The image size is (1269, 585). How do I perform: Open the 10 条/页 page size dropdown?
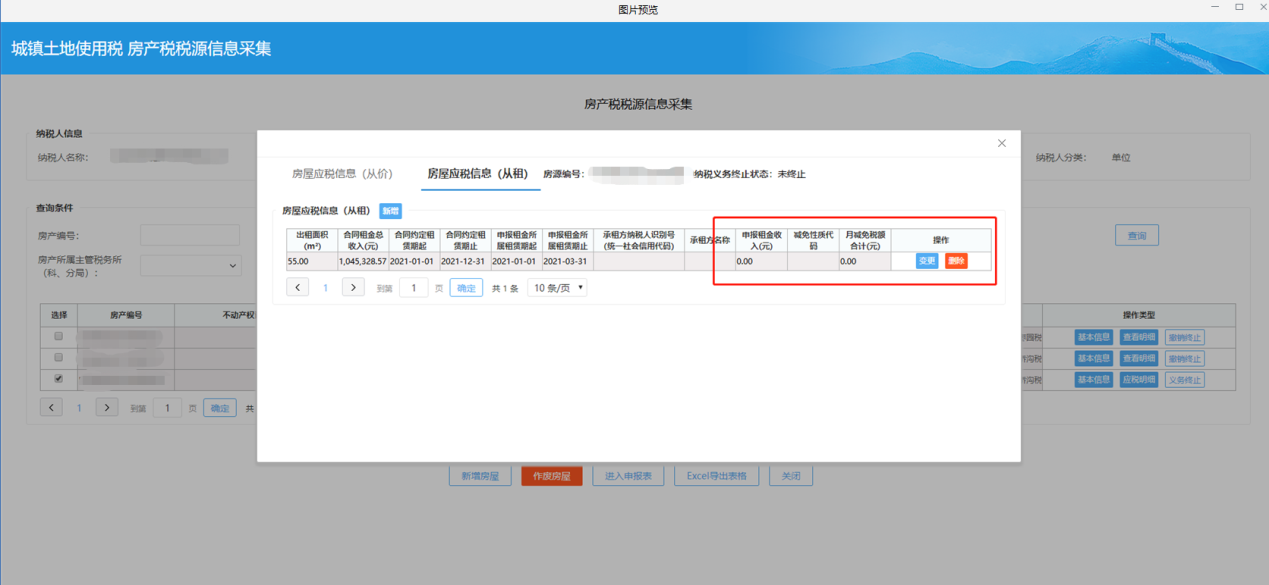[x=557, y=287]
